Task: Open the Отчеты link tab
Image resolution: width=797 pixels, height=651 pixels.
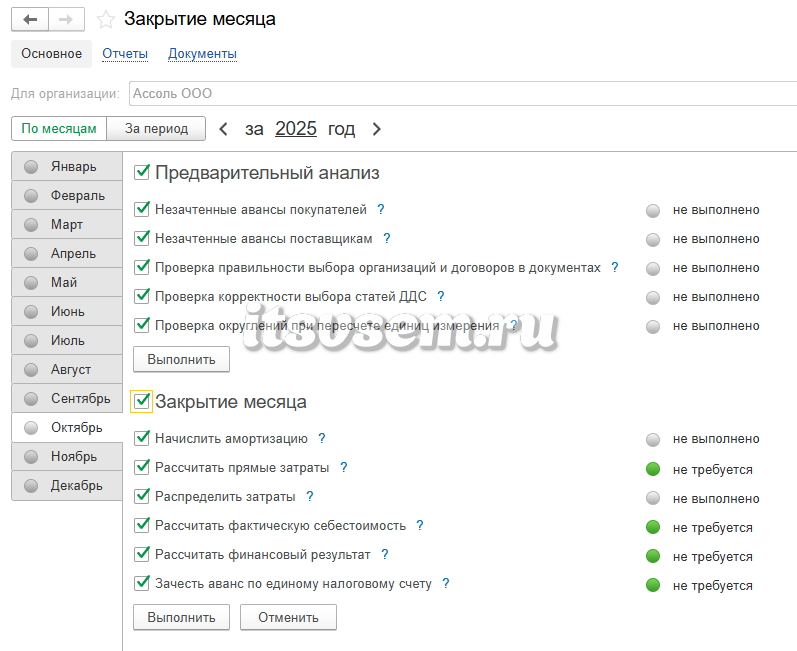Action: click(125, 54)
